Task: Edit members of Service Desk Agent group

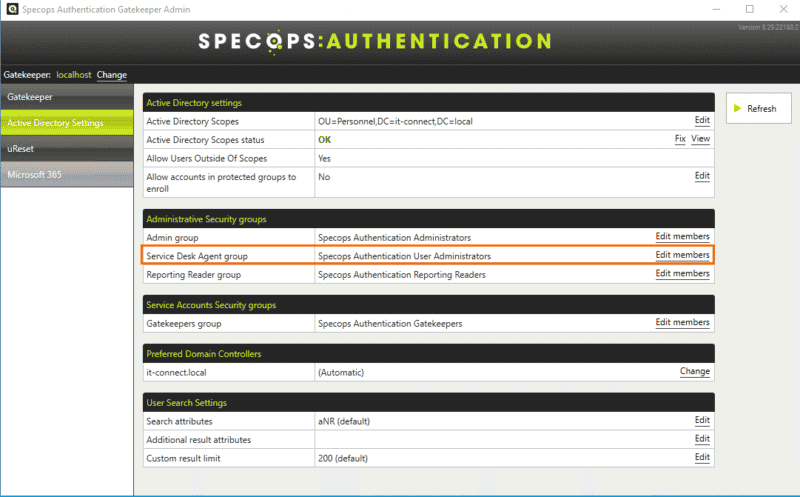Action: click(682, 255)
